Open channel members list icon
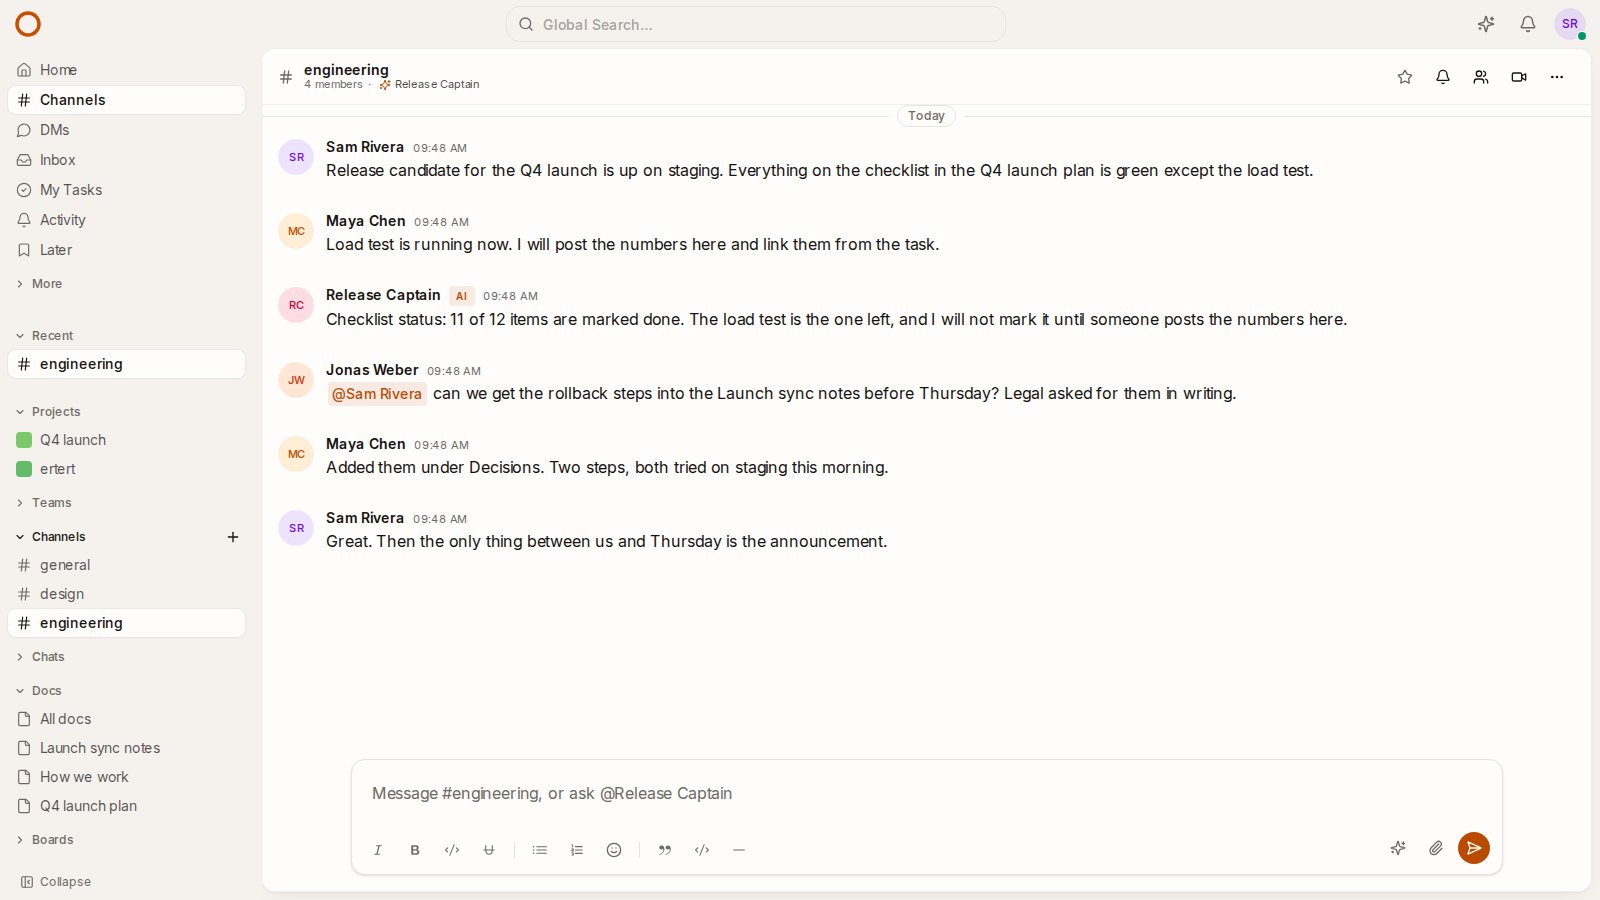1600x900 pixels. [x=1481, y=77]
